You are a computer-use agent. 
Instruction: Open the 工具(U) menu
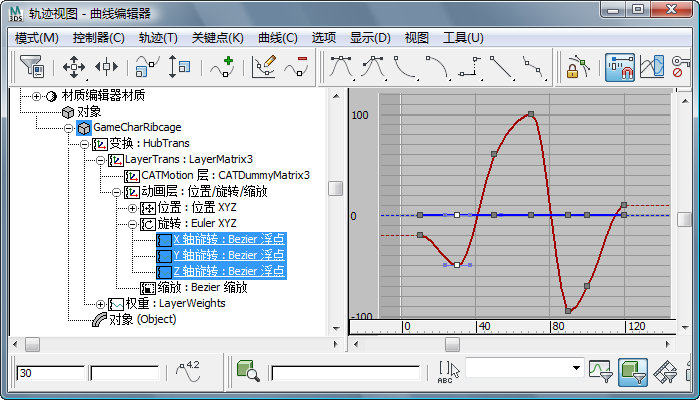point(463,38)
